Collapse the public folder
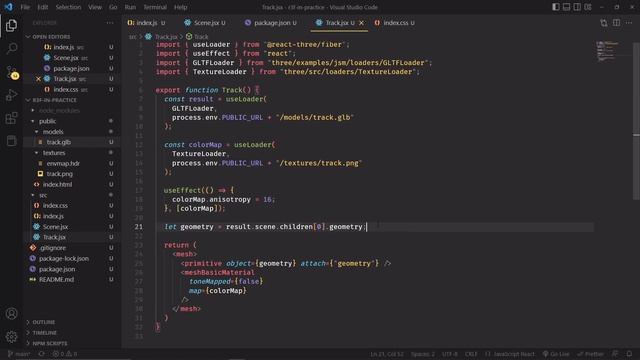Image resolution: width=640 pixels, height=360 pixels. tap(72, 121)
